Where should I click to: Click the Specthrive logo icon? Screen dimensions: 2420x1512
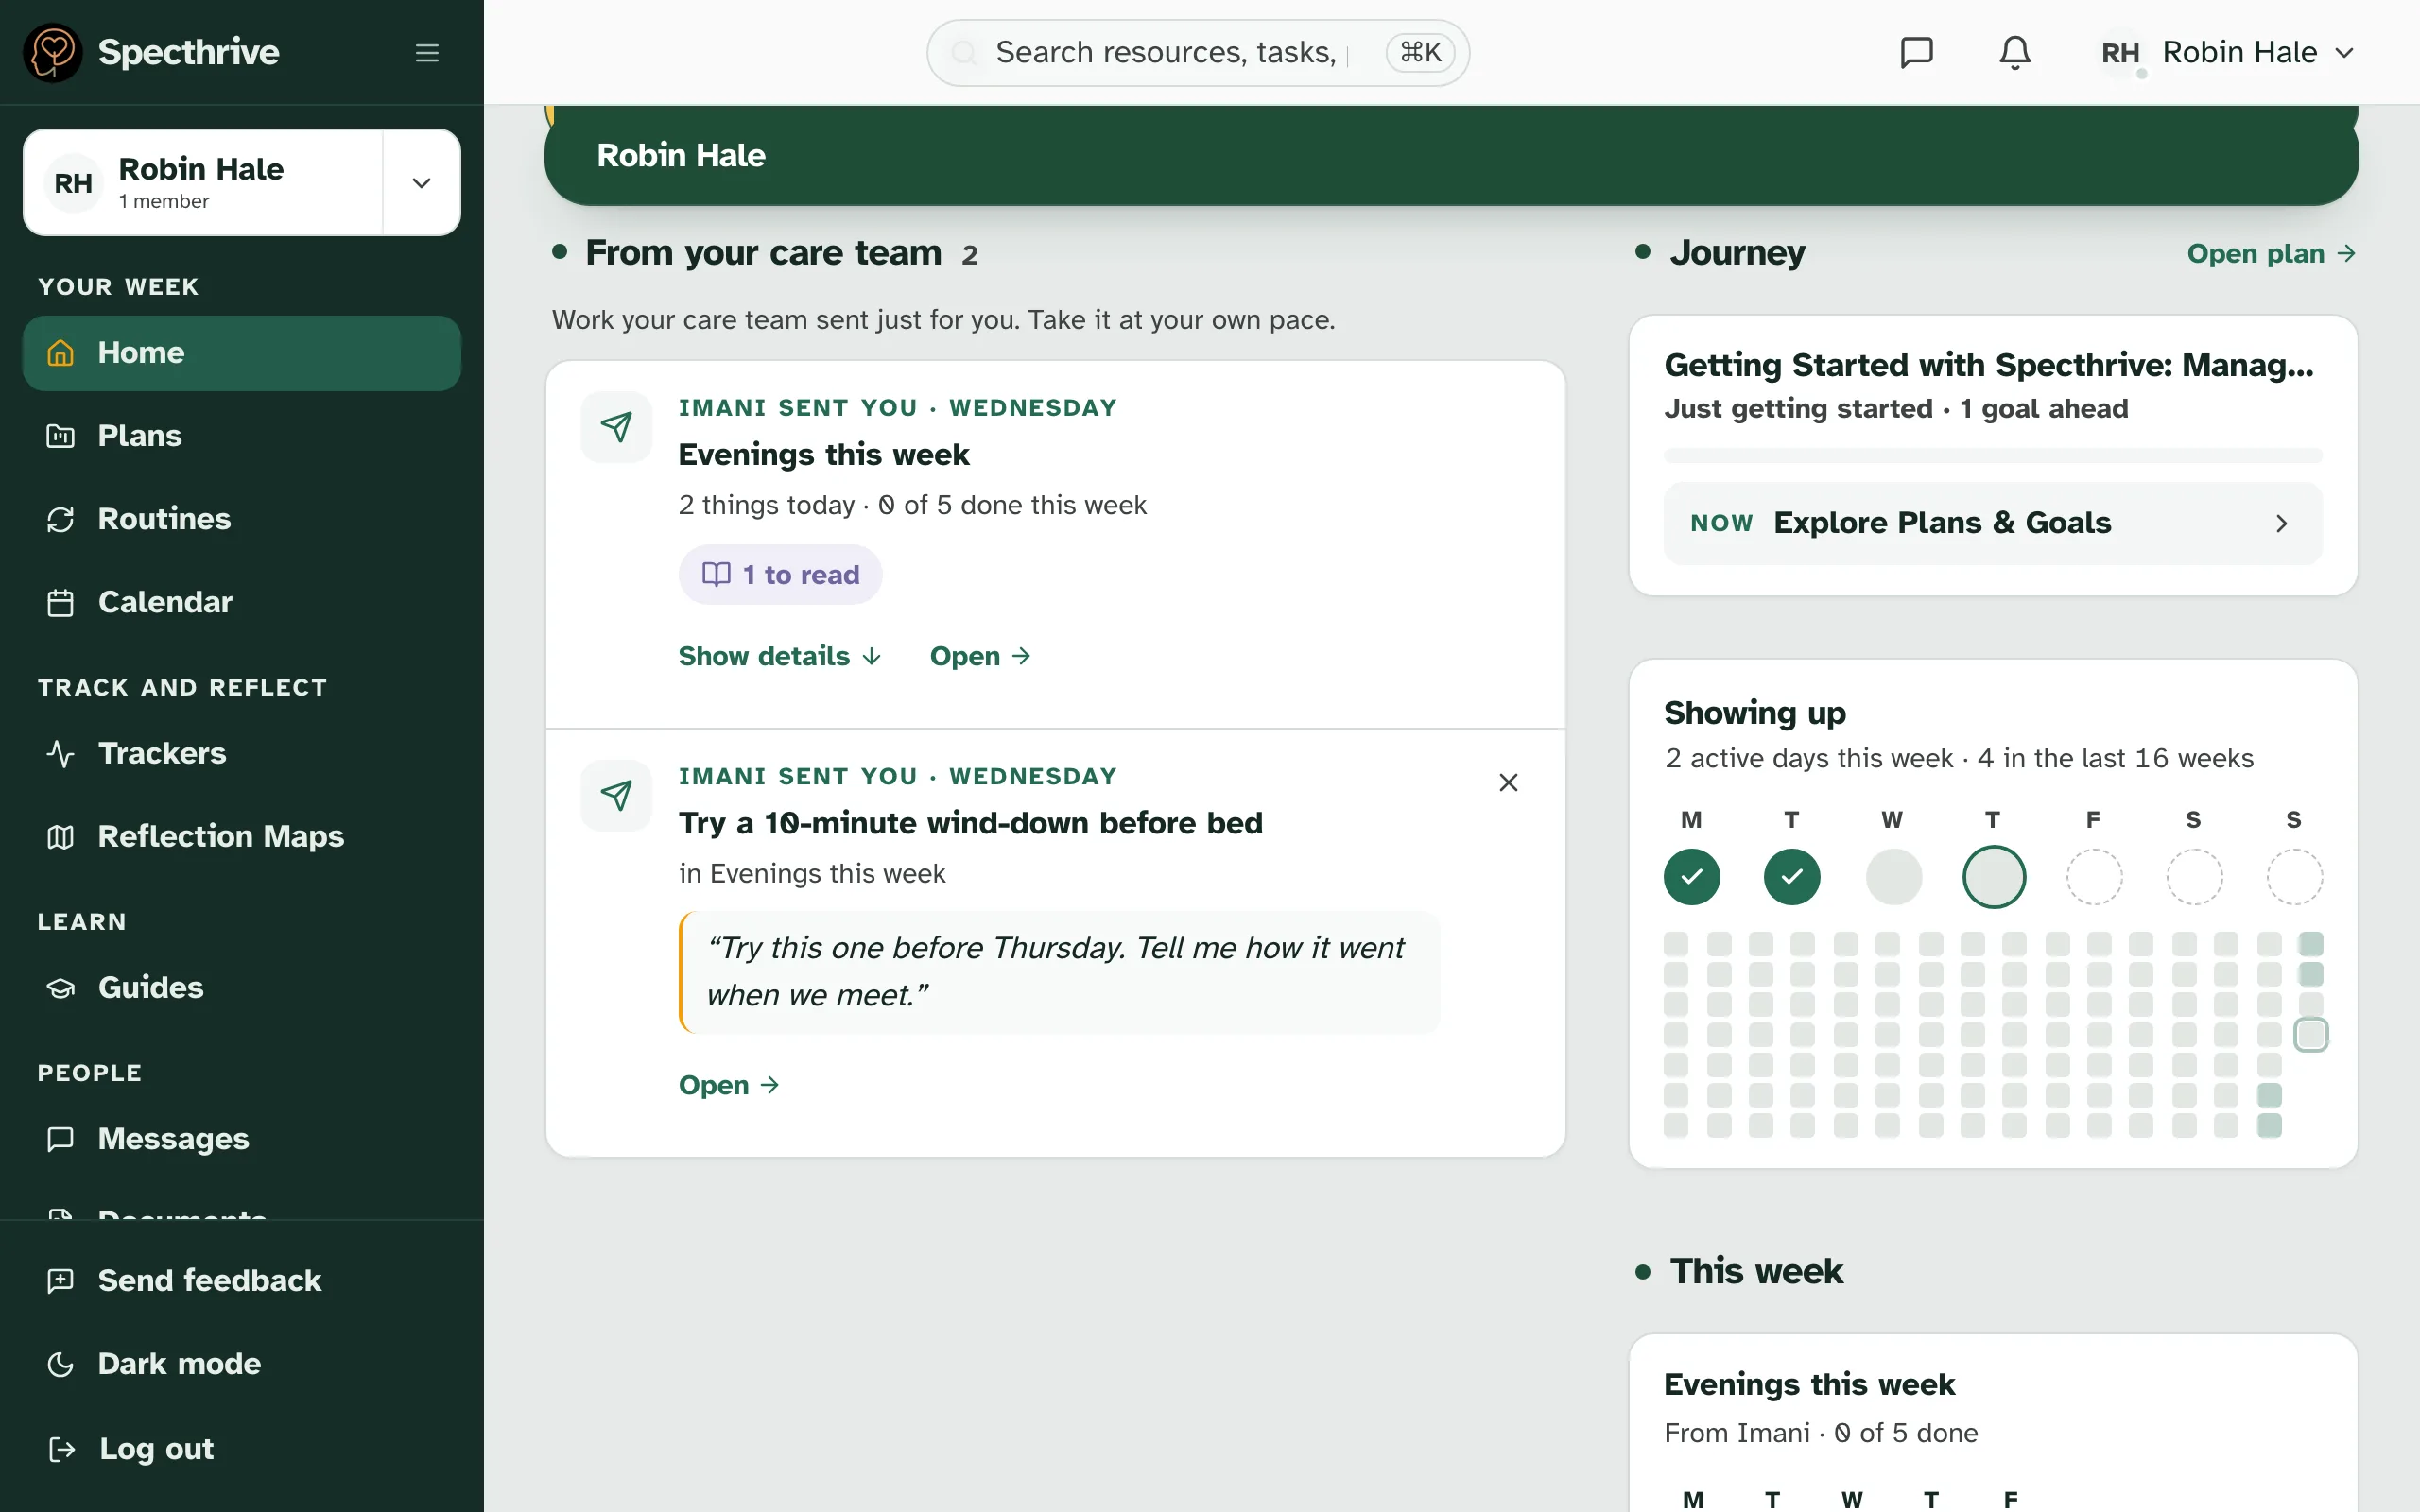click(53, 52)
